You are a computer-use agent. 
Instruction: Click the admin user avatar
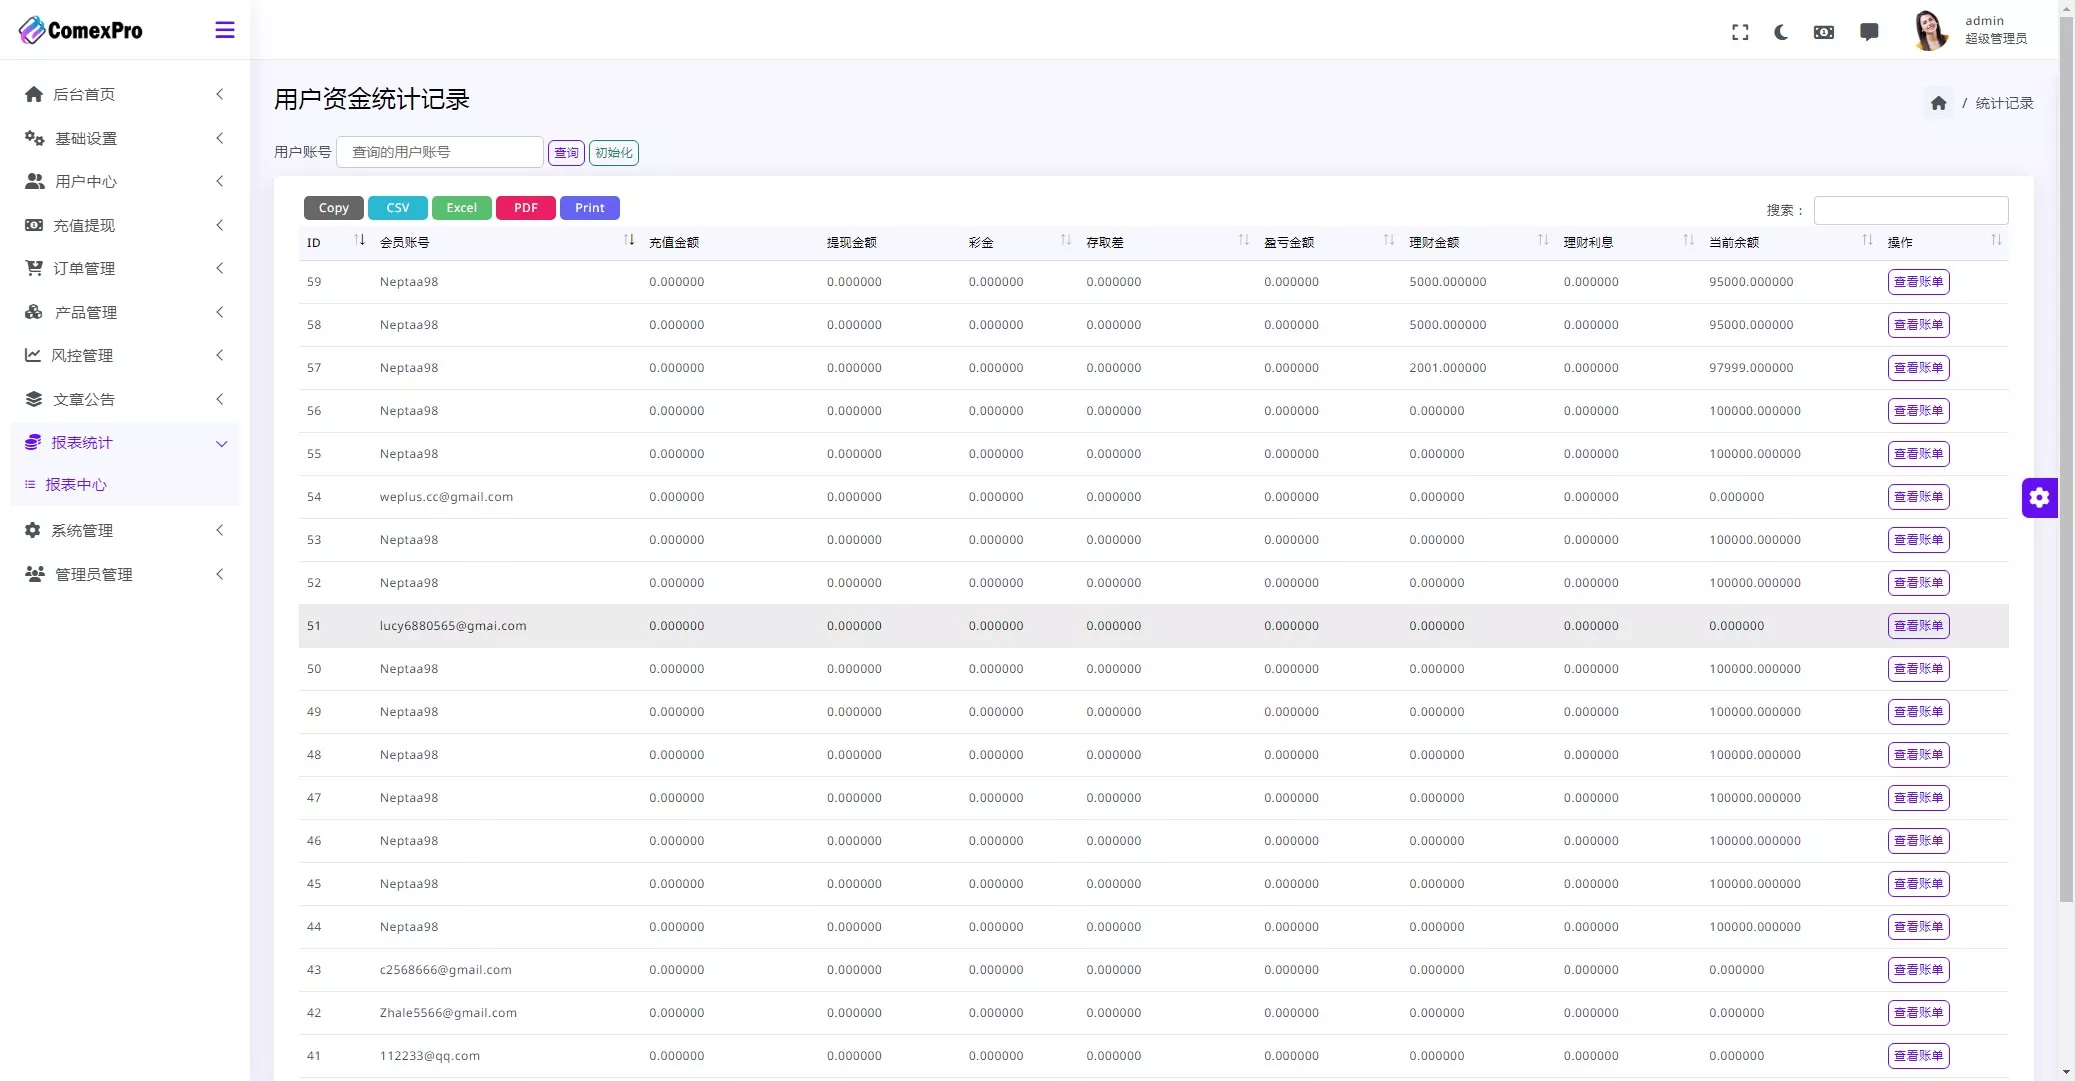pyautogui.click(x=1930, y=30)
